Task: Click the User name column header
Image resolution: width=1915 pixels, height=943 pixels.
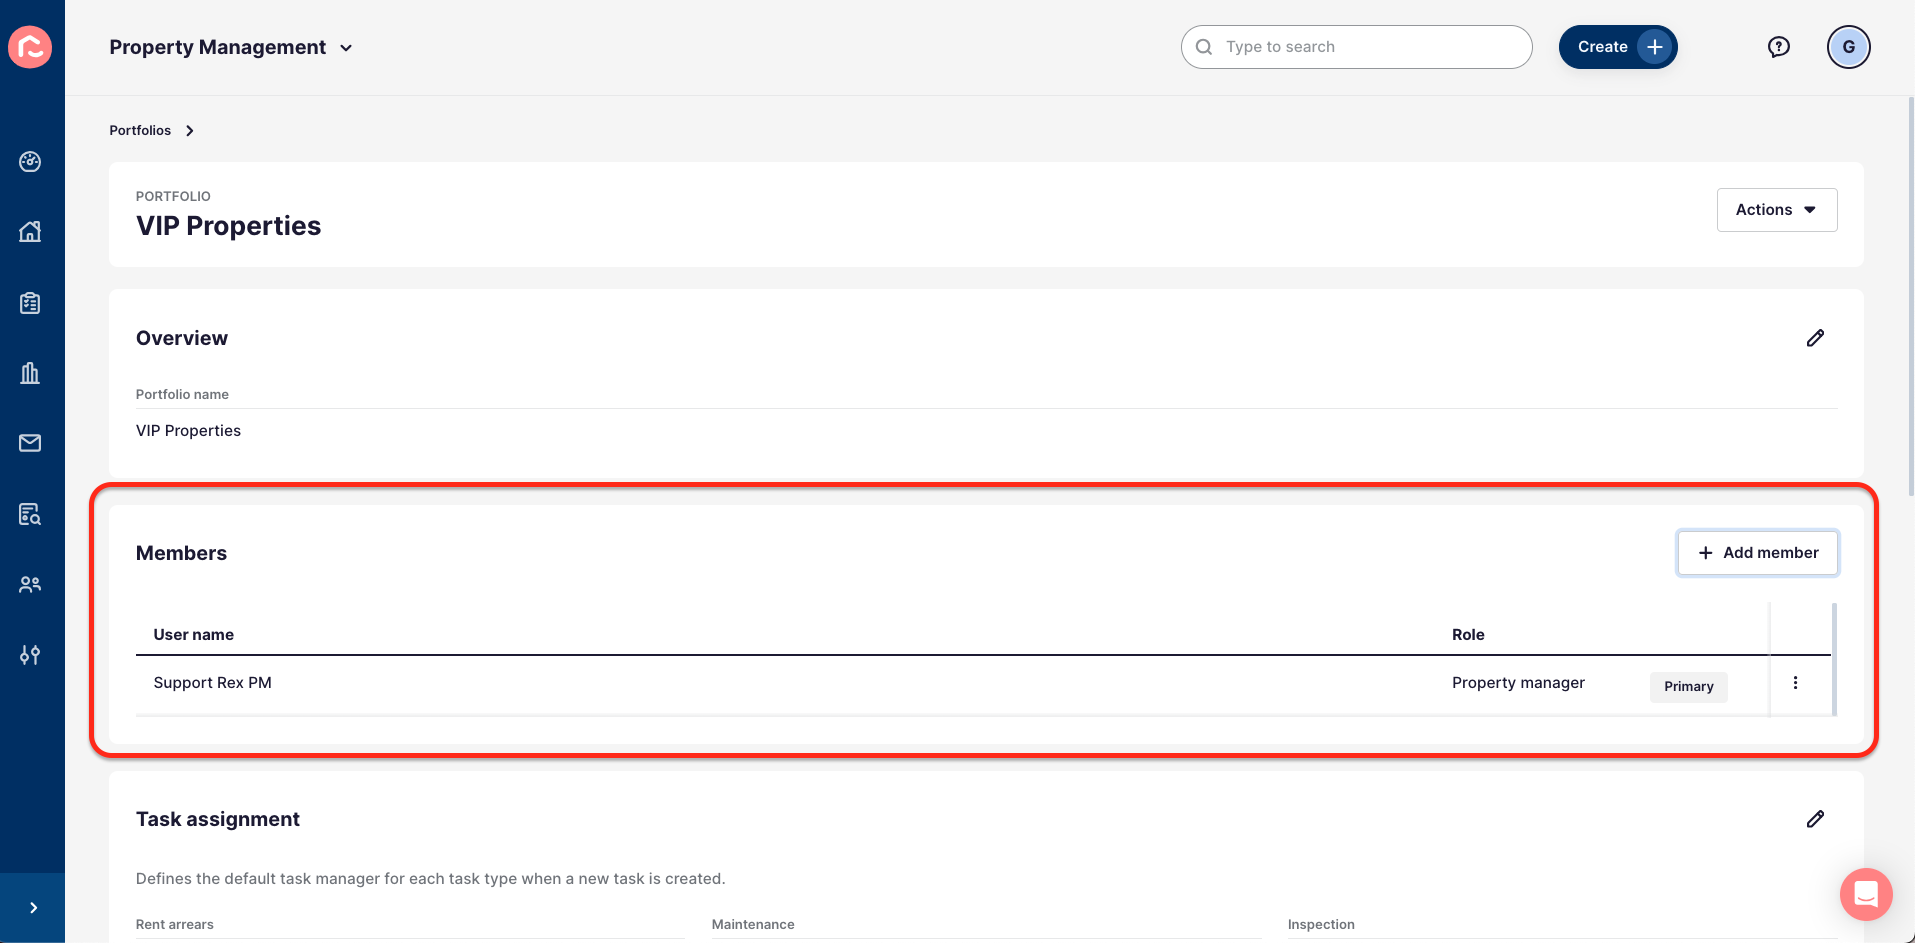Action: tap(194, 635)
